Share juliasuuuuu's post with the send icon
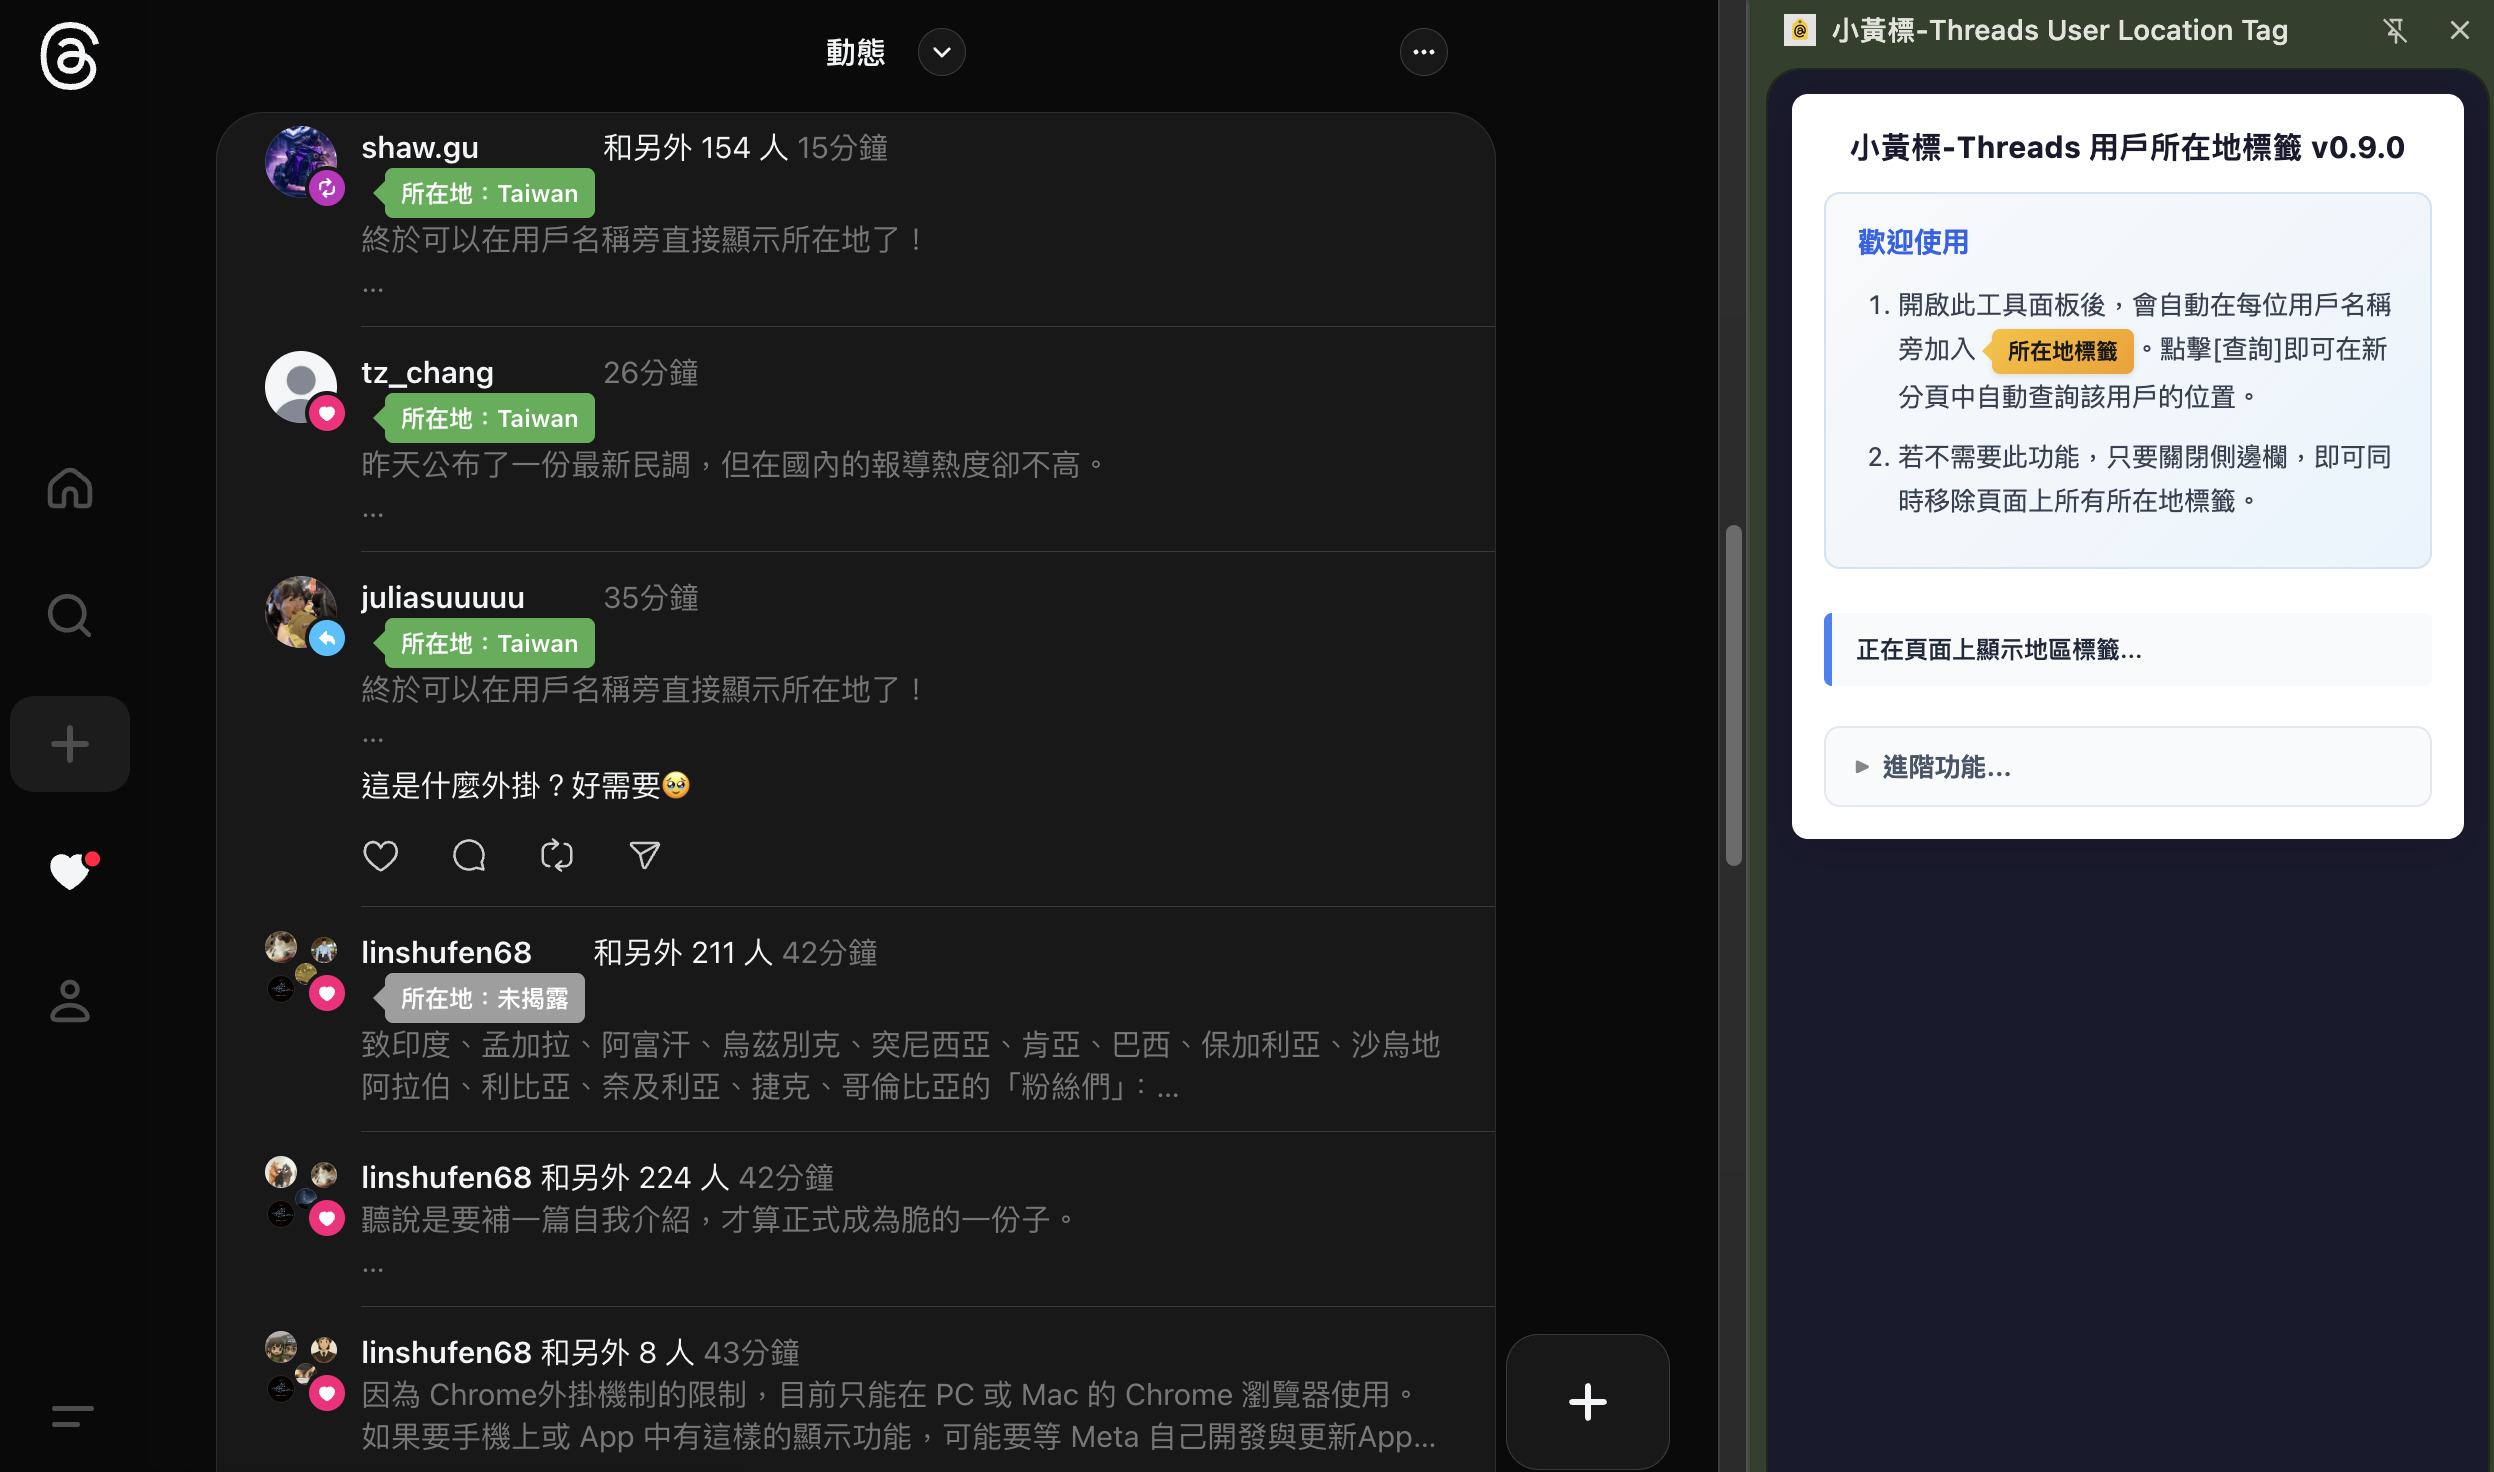The height and width of the screenshot is (1472, 2494). point(644,856)
